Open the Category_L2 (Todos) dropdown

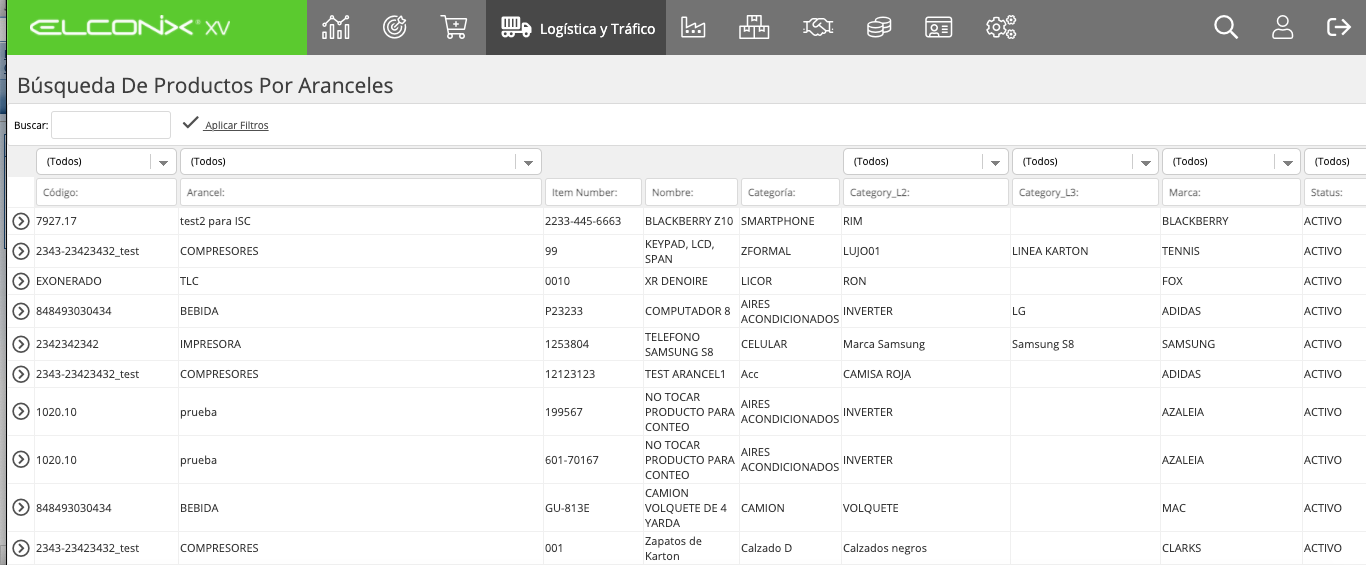click(x=925, y=161)
